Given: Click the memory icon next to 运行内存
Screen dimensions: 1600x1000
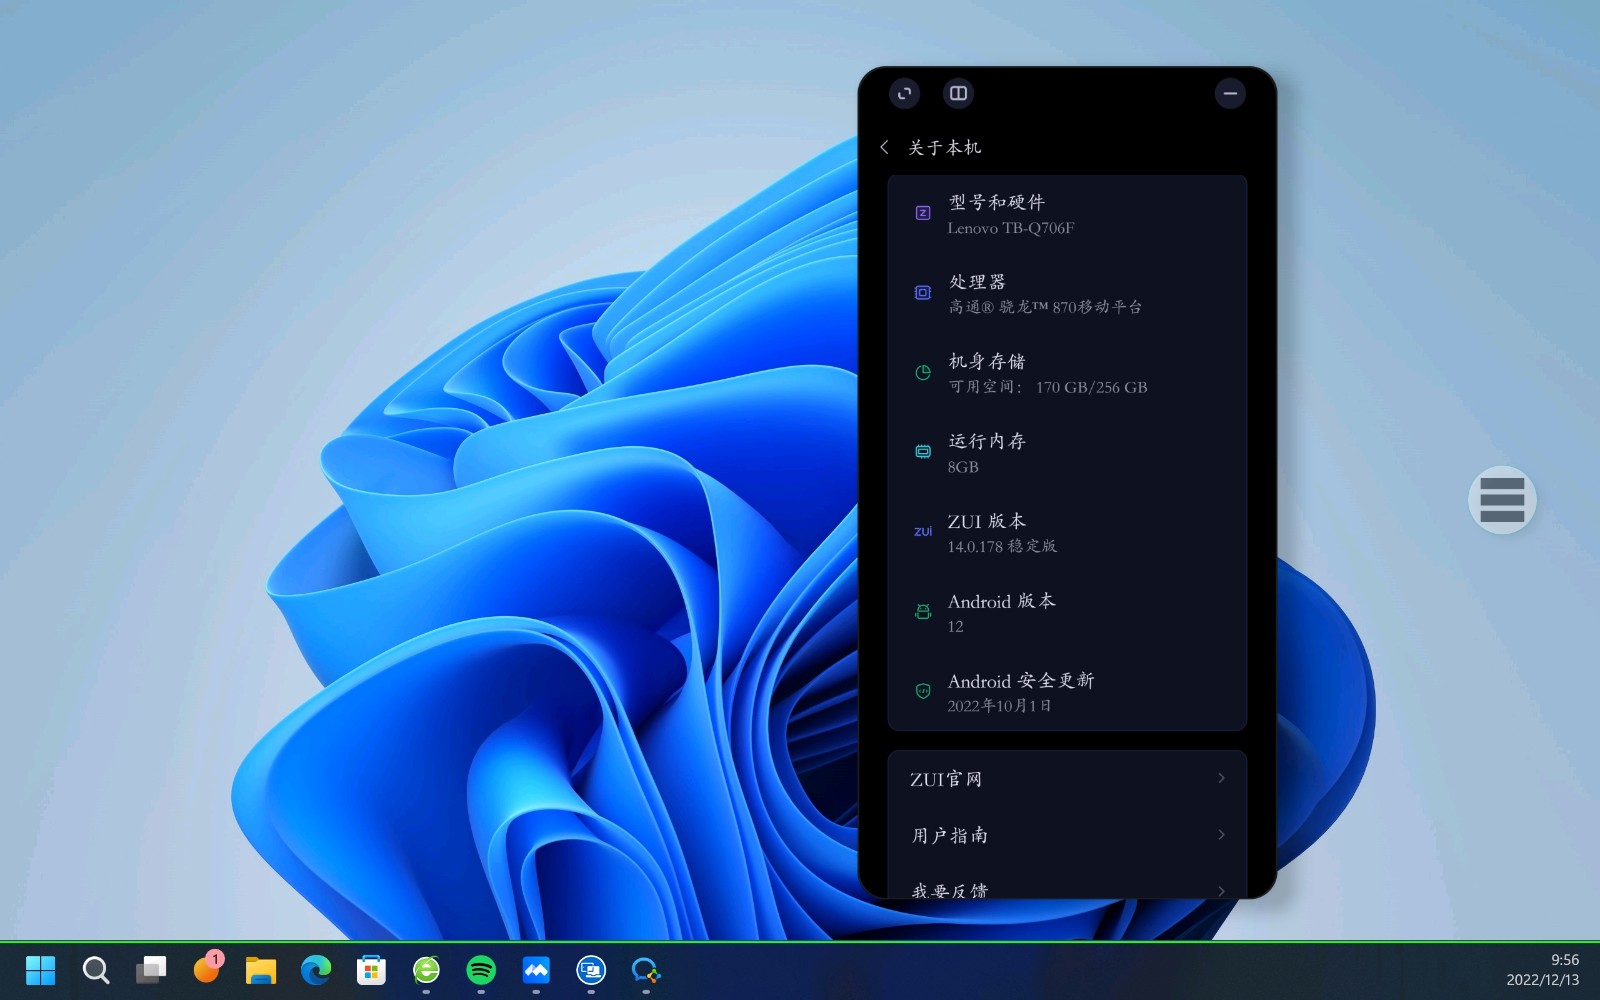Looking at the screenshot, I should click(923, 452).
